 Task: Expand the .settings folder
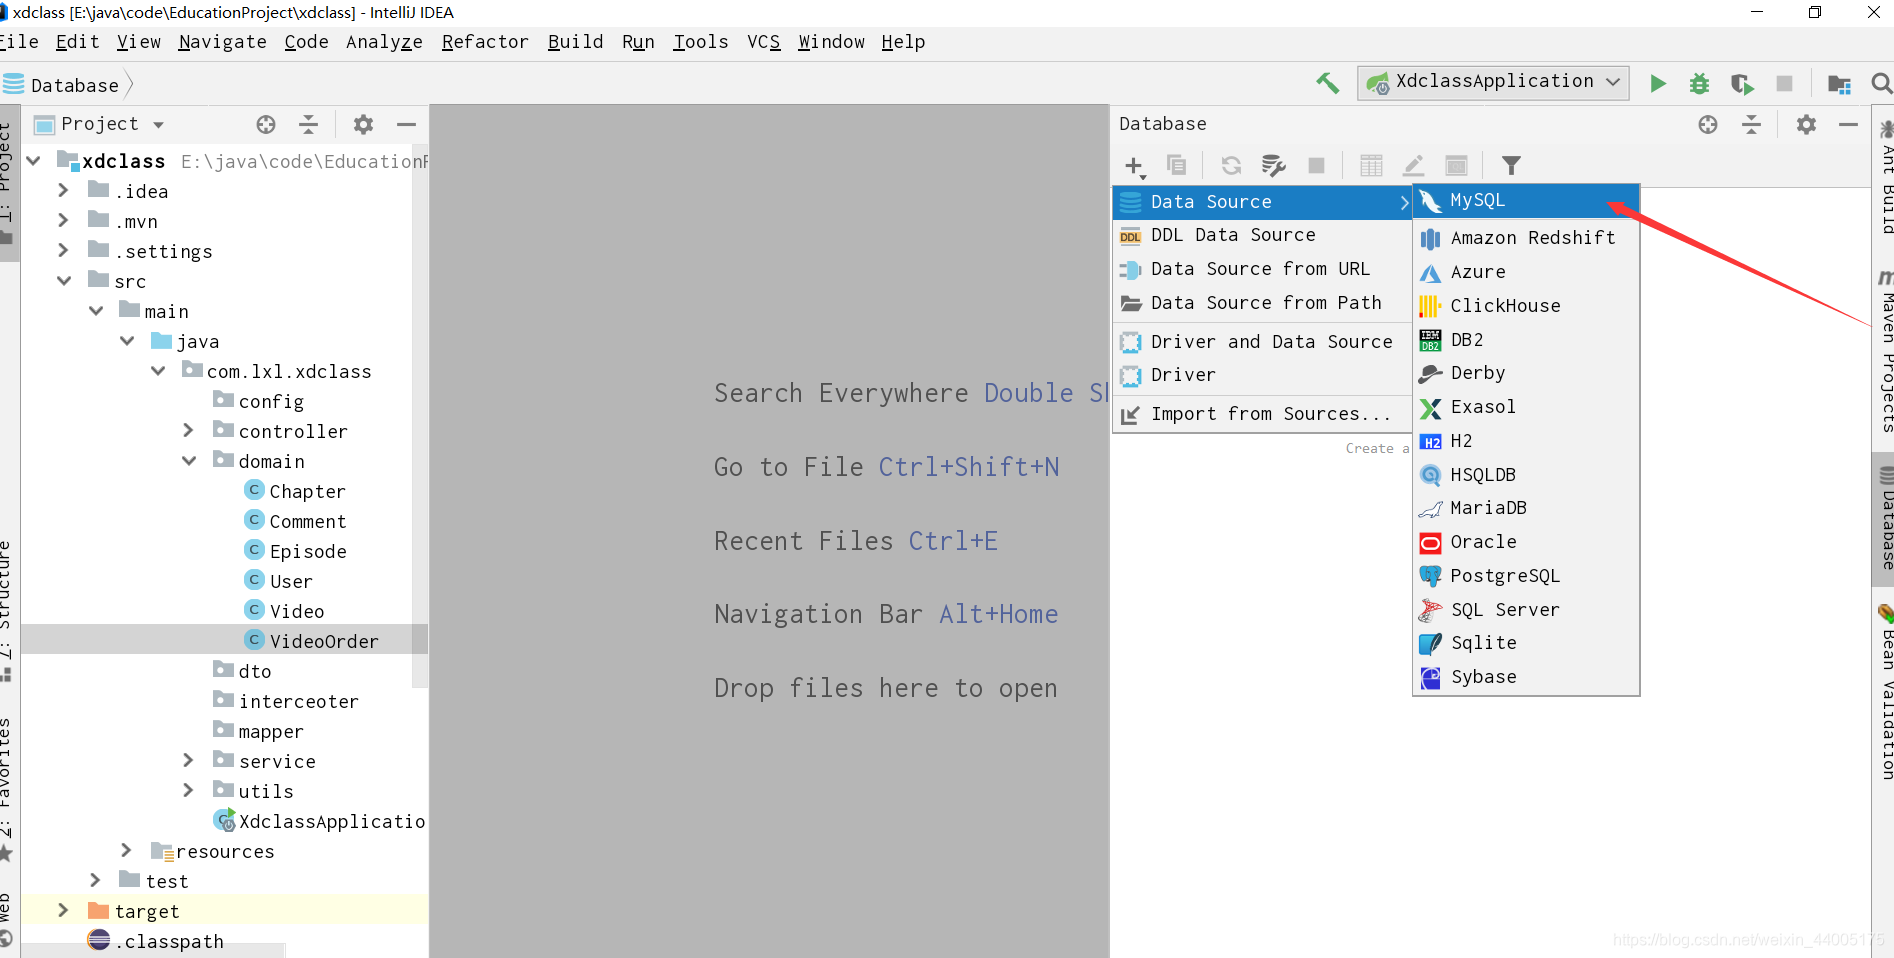(63, 250)
